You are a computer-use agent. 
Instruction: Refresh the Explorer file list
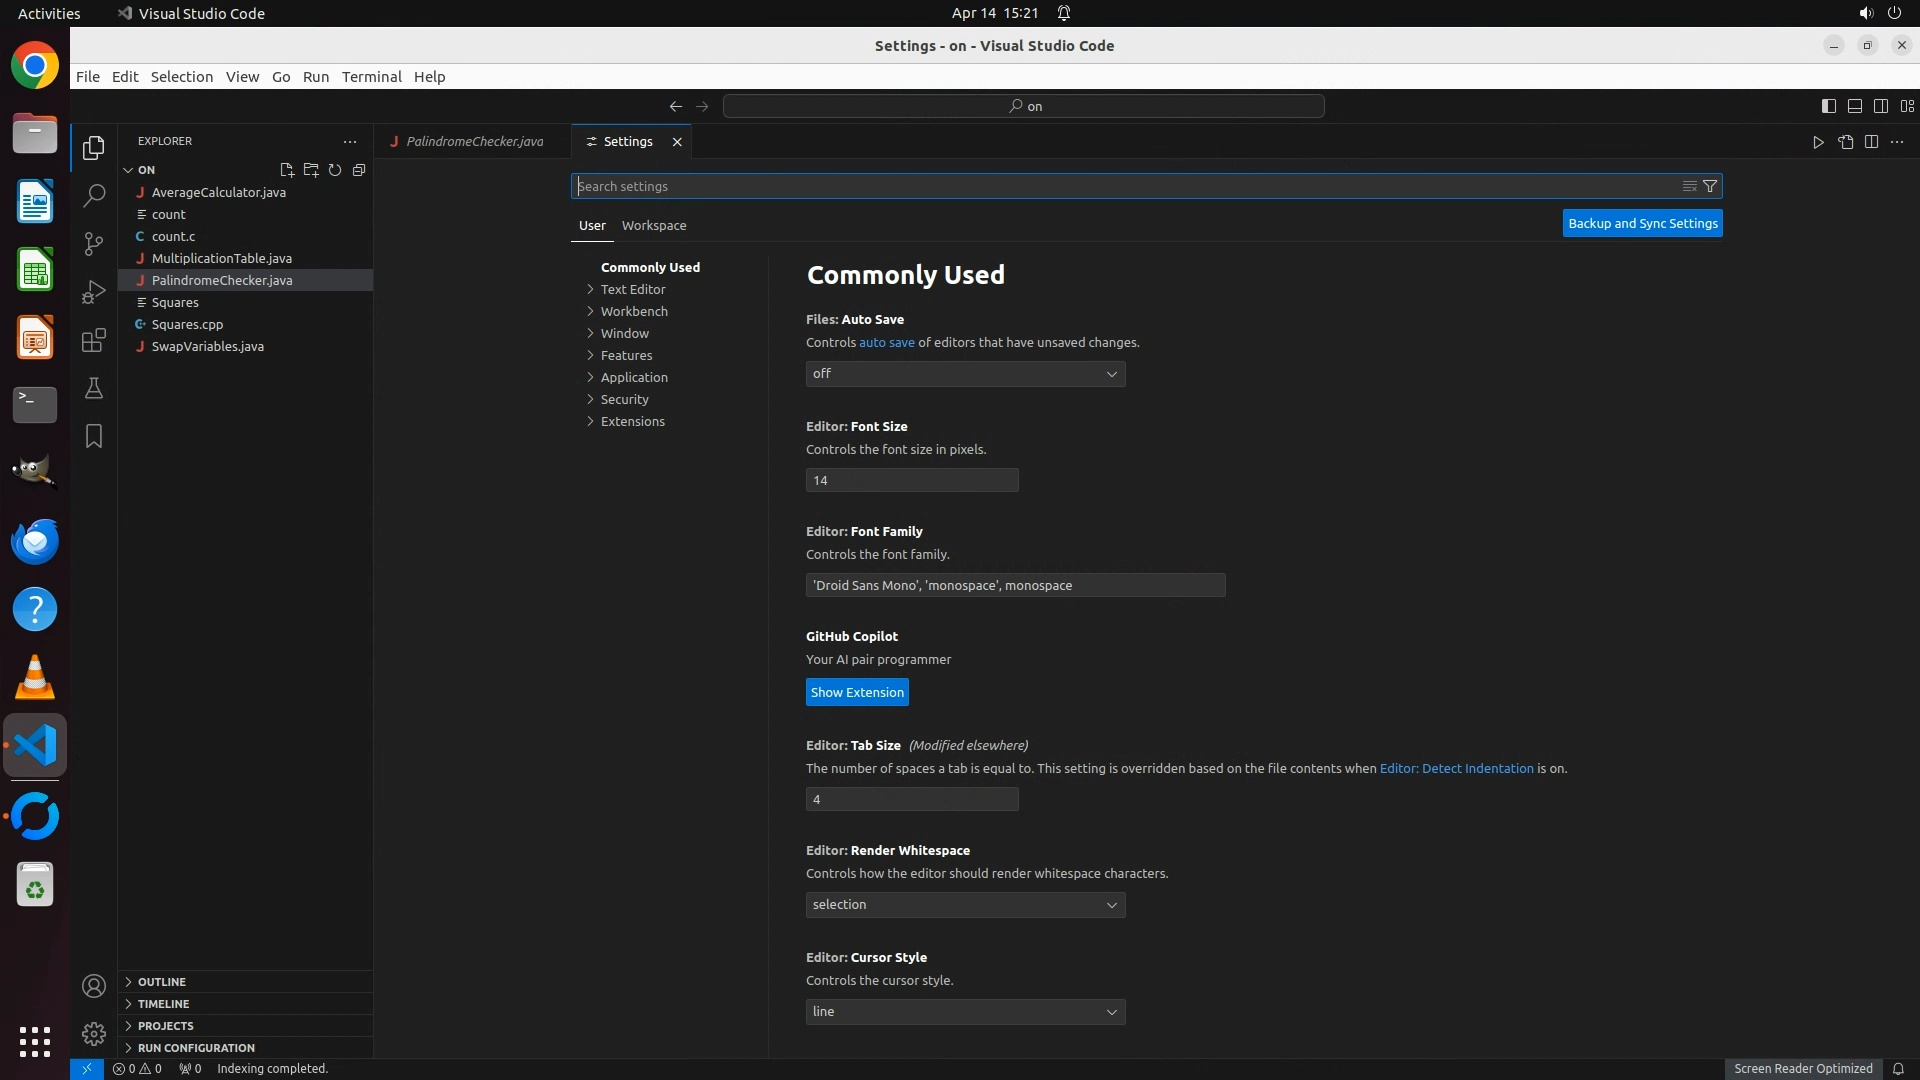pos(335,170)
